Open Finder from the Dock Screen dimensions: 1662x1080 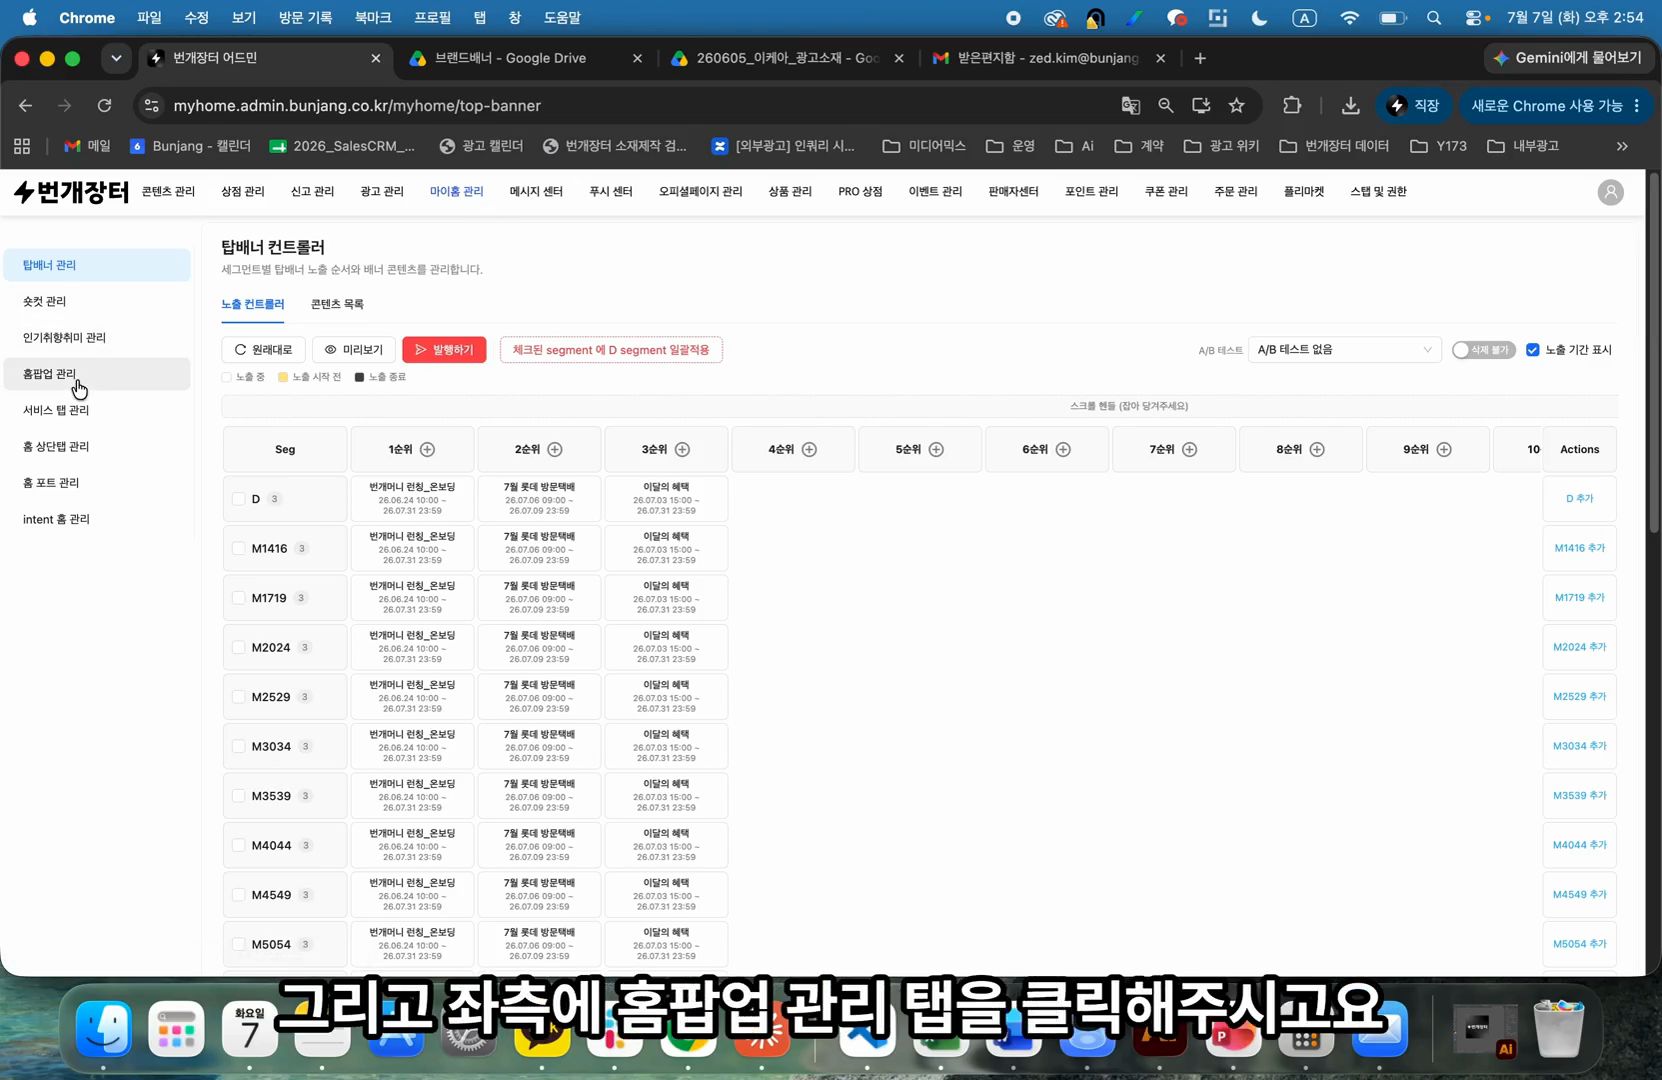coord(104,1029)
